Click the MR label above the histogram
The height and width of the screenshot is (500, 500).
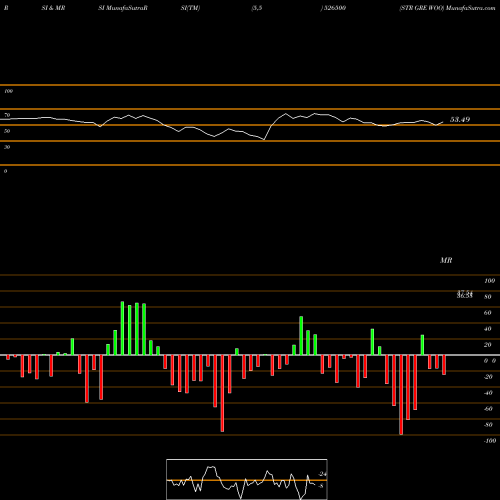tap(446, 260)
